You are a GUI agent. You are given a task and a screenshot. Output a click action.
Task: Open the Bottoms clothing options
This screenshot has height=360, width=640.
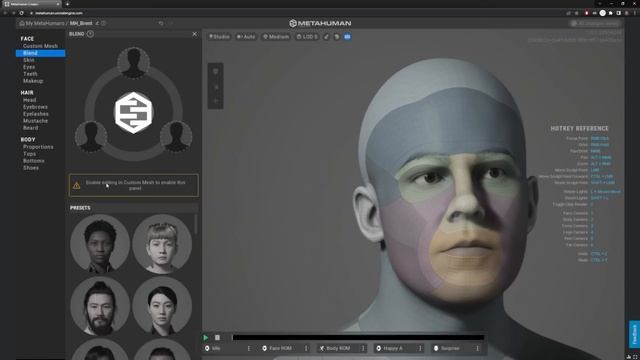point(33,161)
